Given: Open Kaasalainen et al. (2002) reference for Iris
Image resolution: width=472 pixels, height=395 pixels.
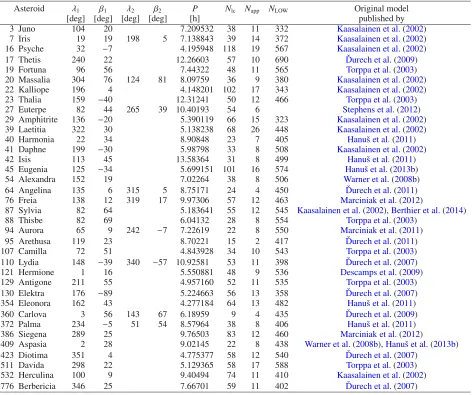Looking at the screenshot, I should [x=381, y=39].
